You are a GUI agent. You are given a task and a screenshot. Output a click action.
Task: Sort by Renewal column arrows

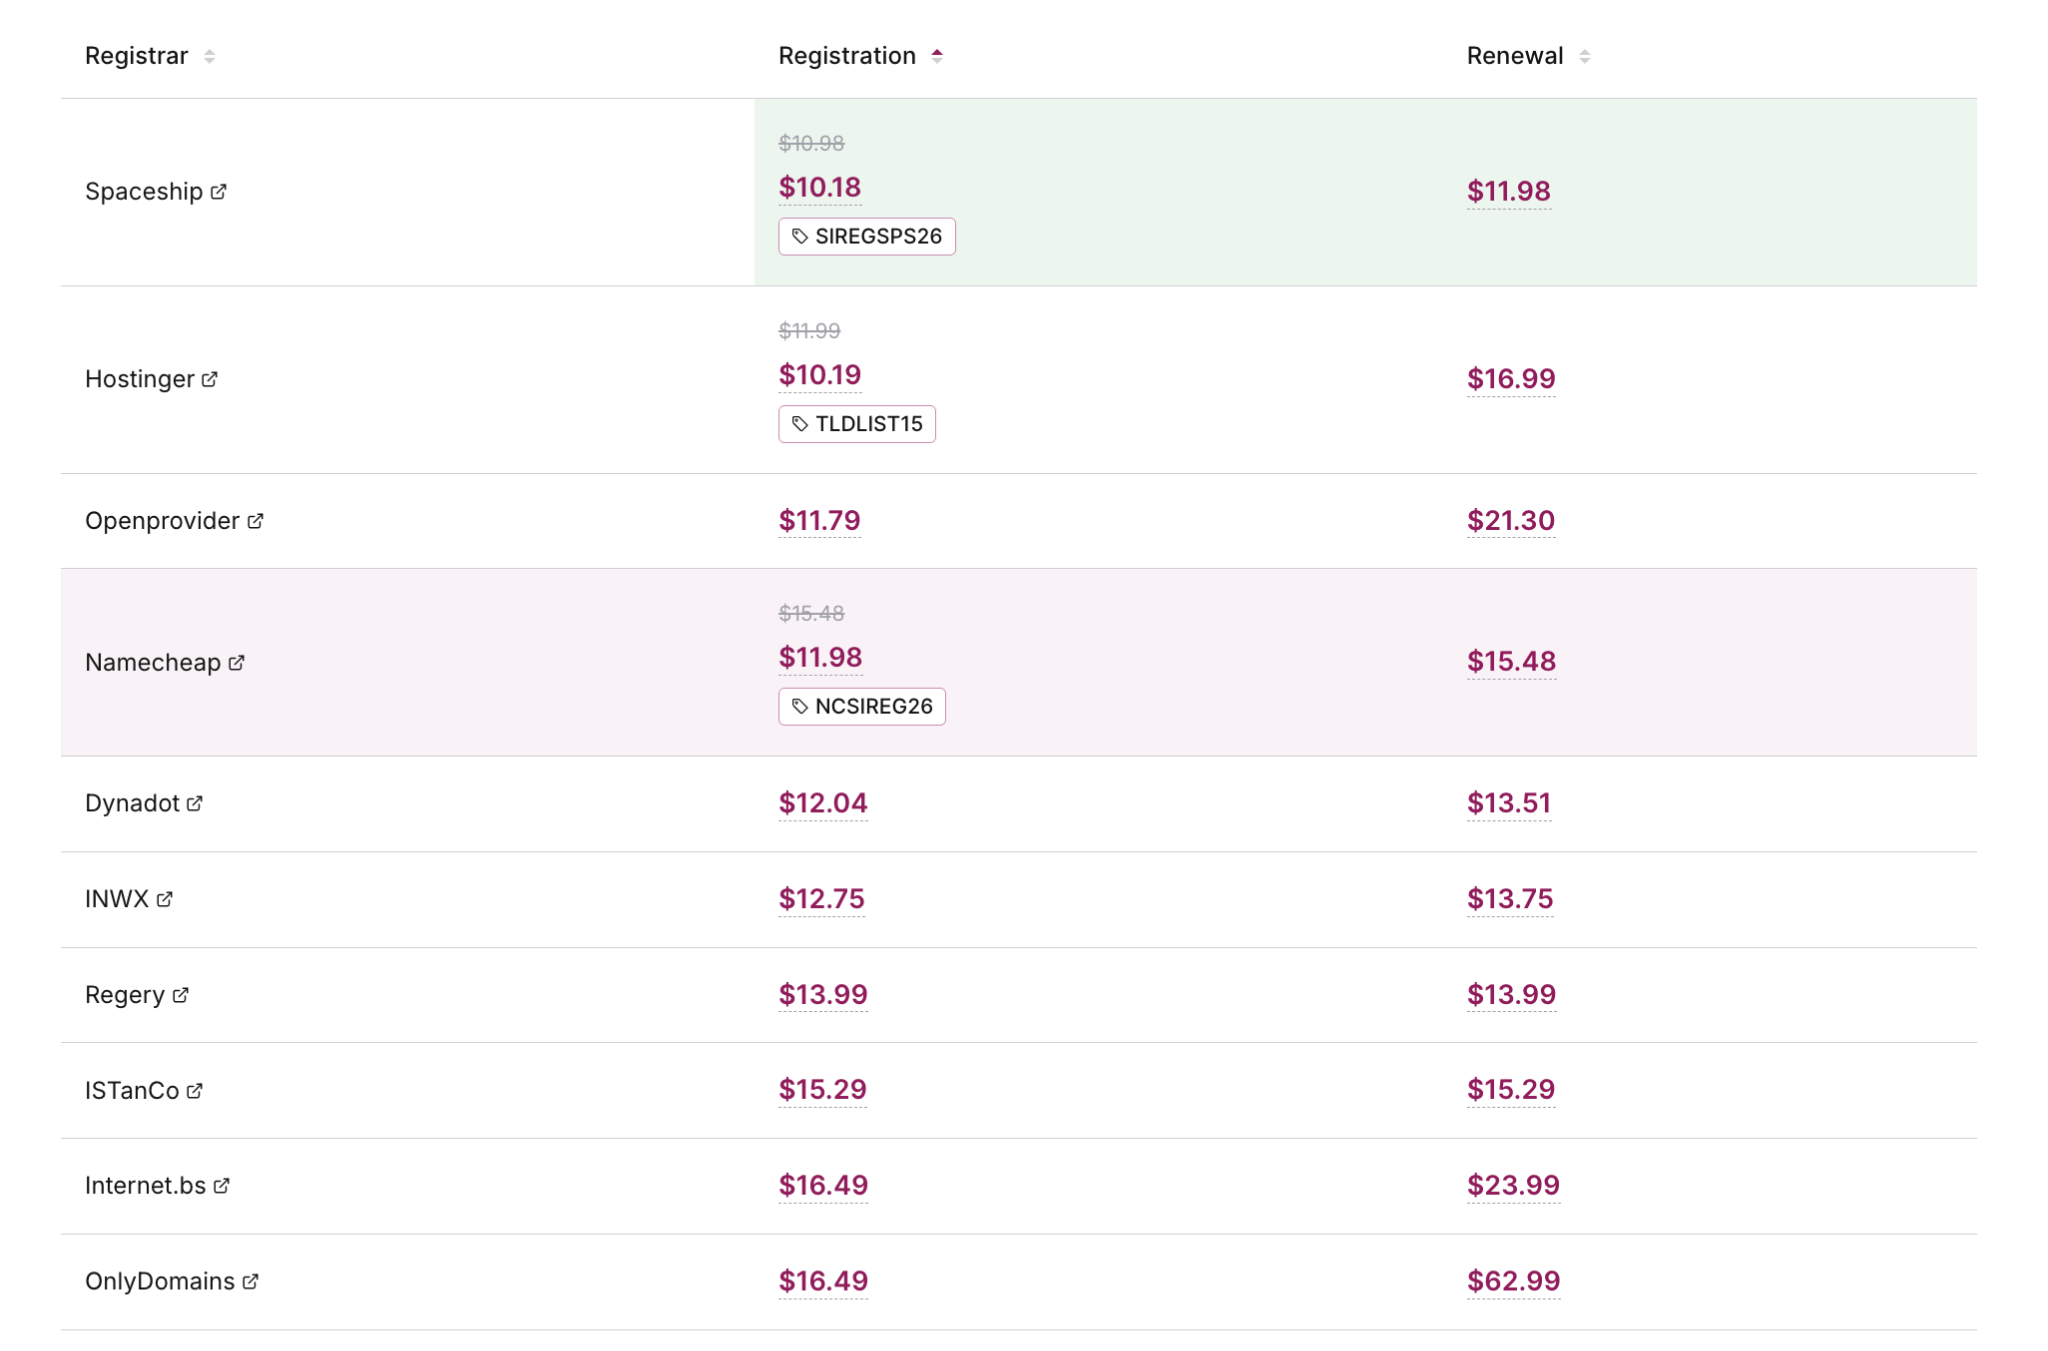[1585, 57]
